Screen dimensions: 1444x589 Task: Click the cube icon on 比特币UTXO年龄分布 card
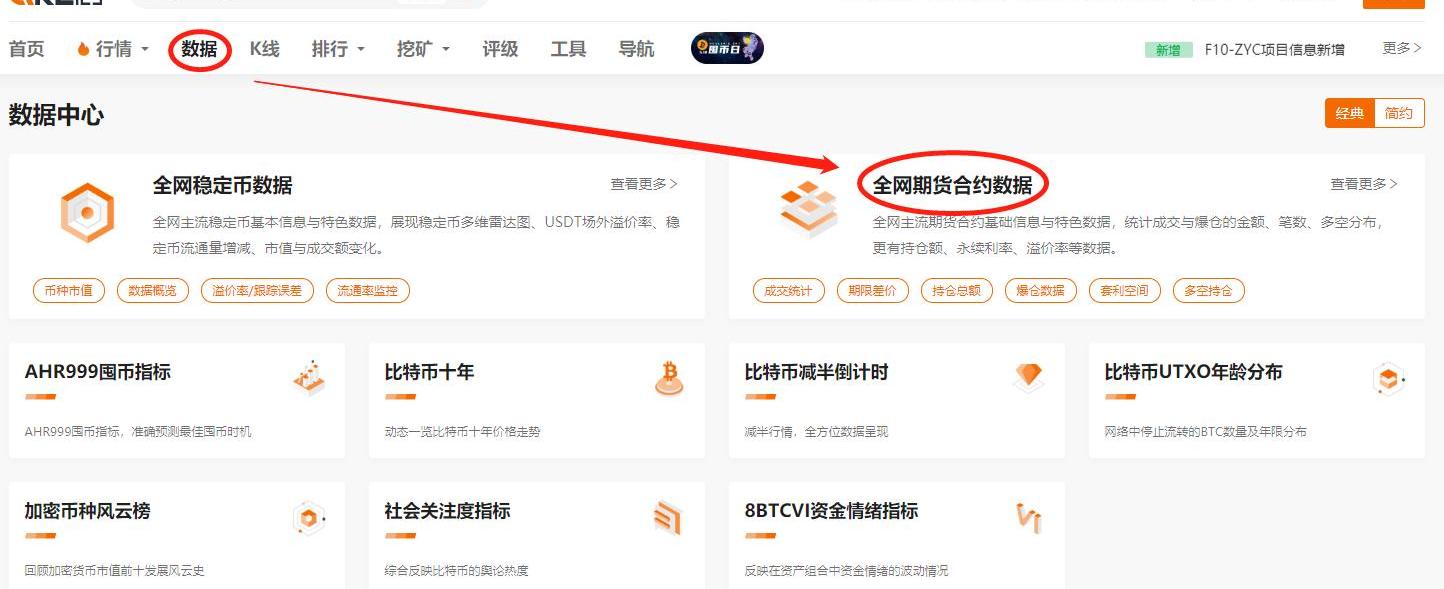coord(1388,378)
